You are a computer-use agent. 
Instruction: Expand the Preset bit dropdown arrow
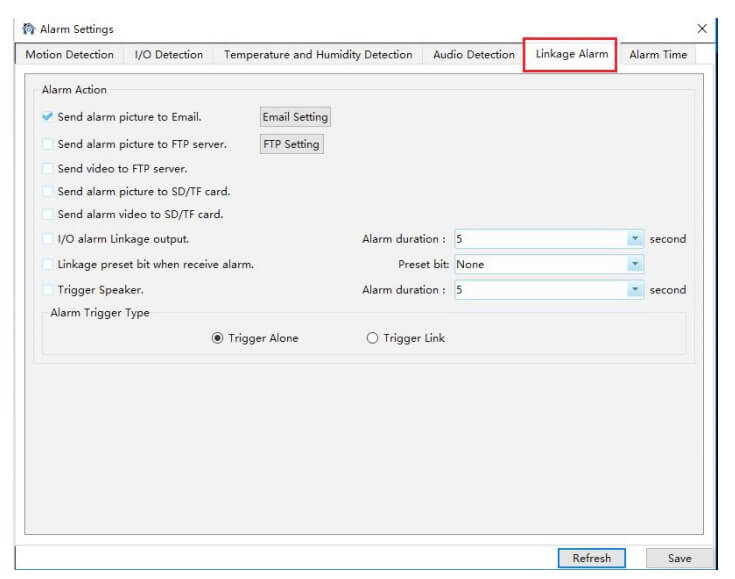tap(635, 264)
